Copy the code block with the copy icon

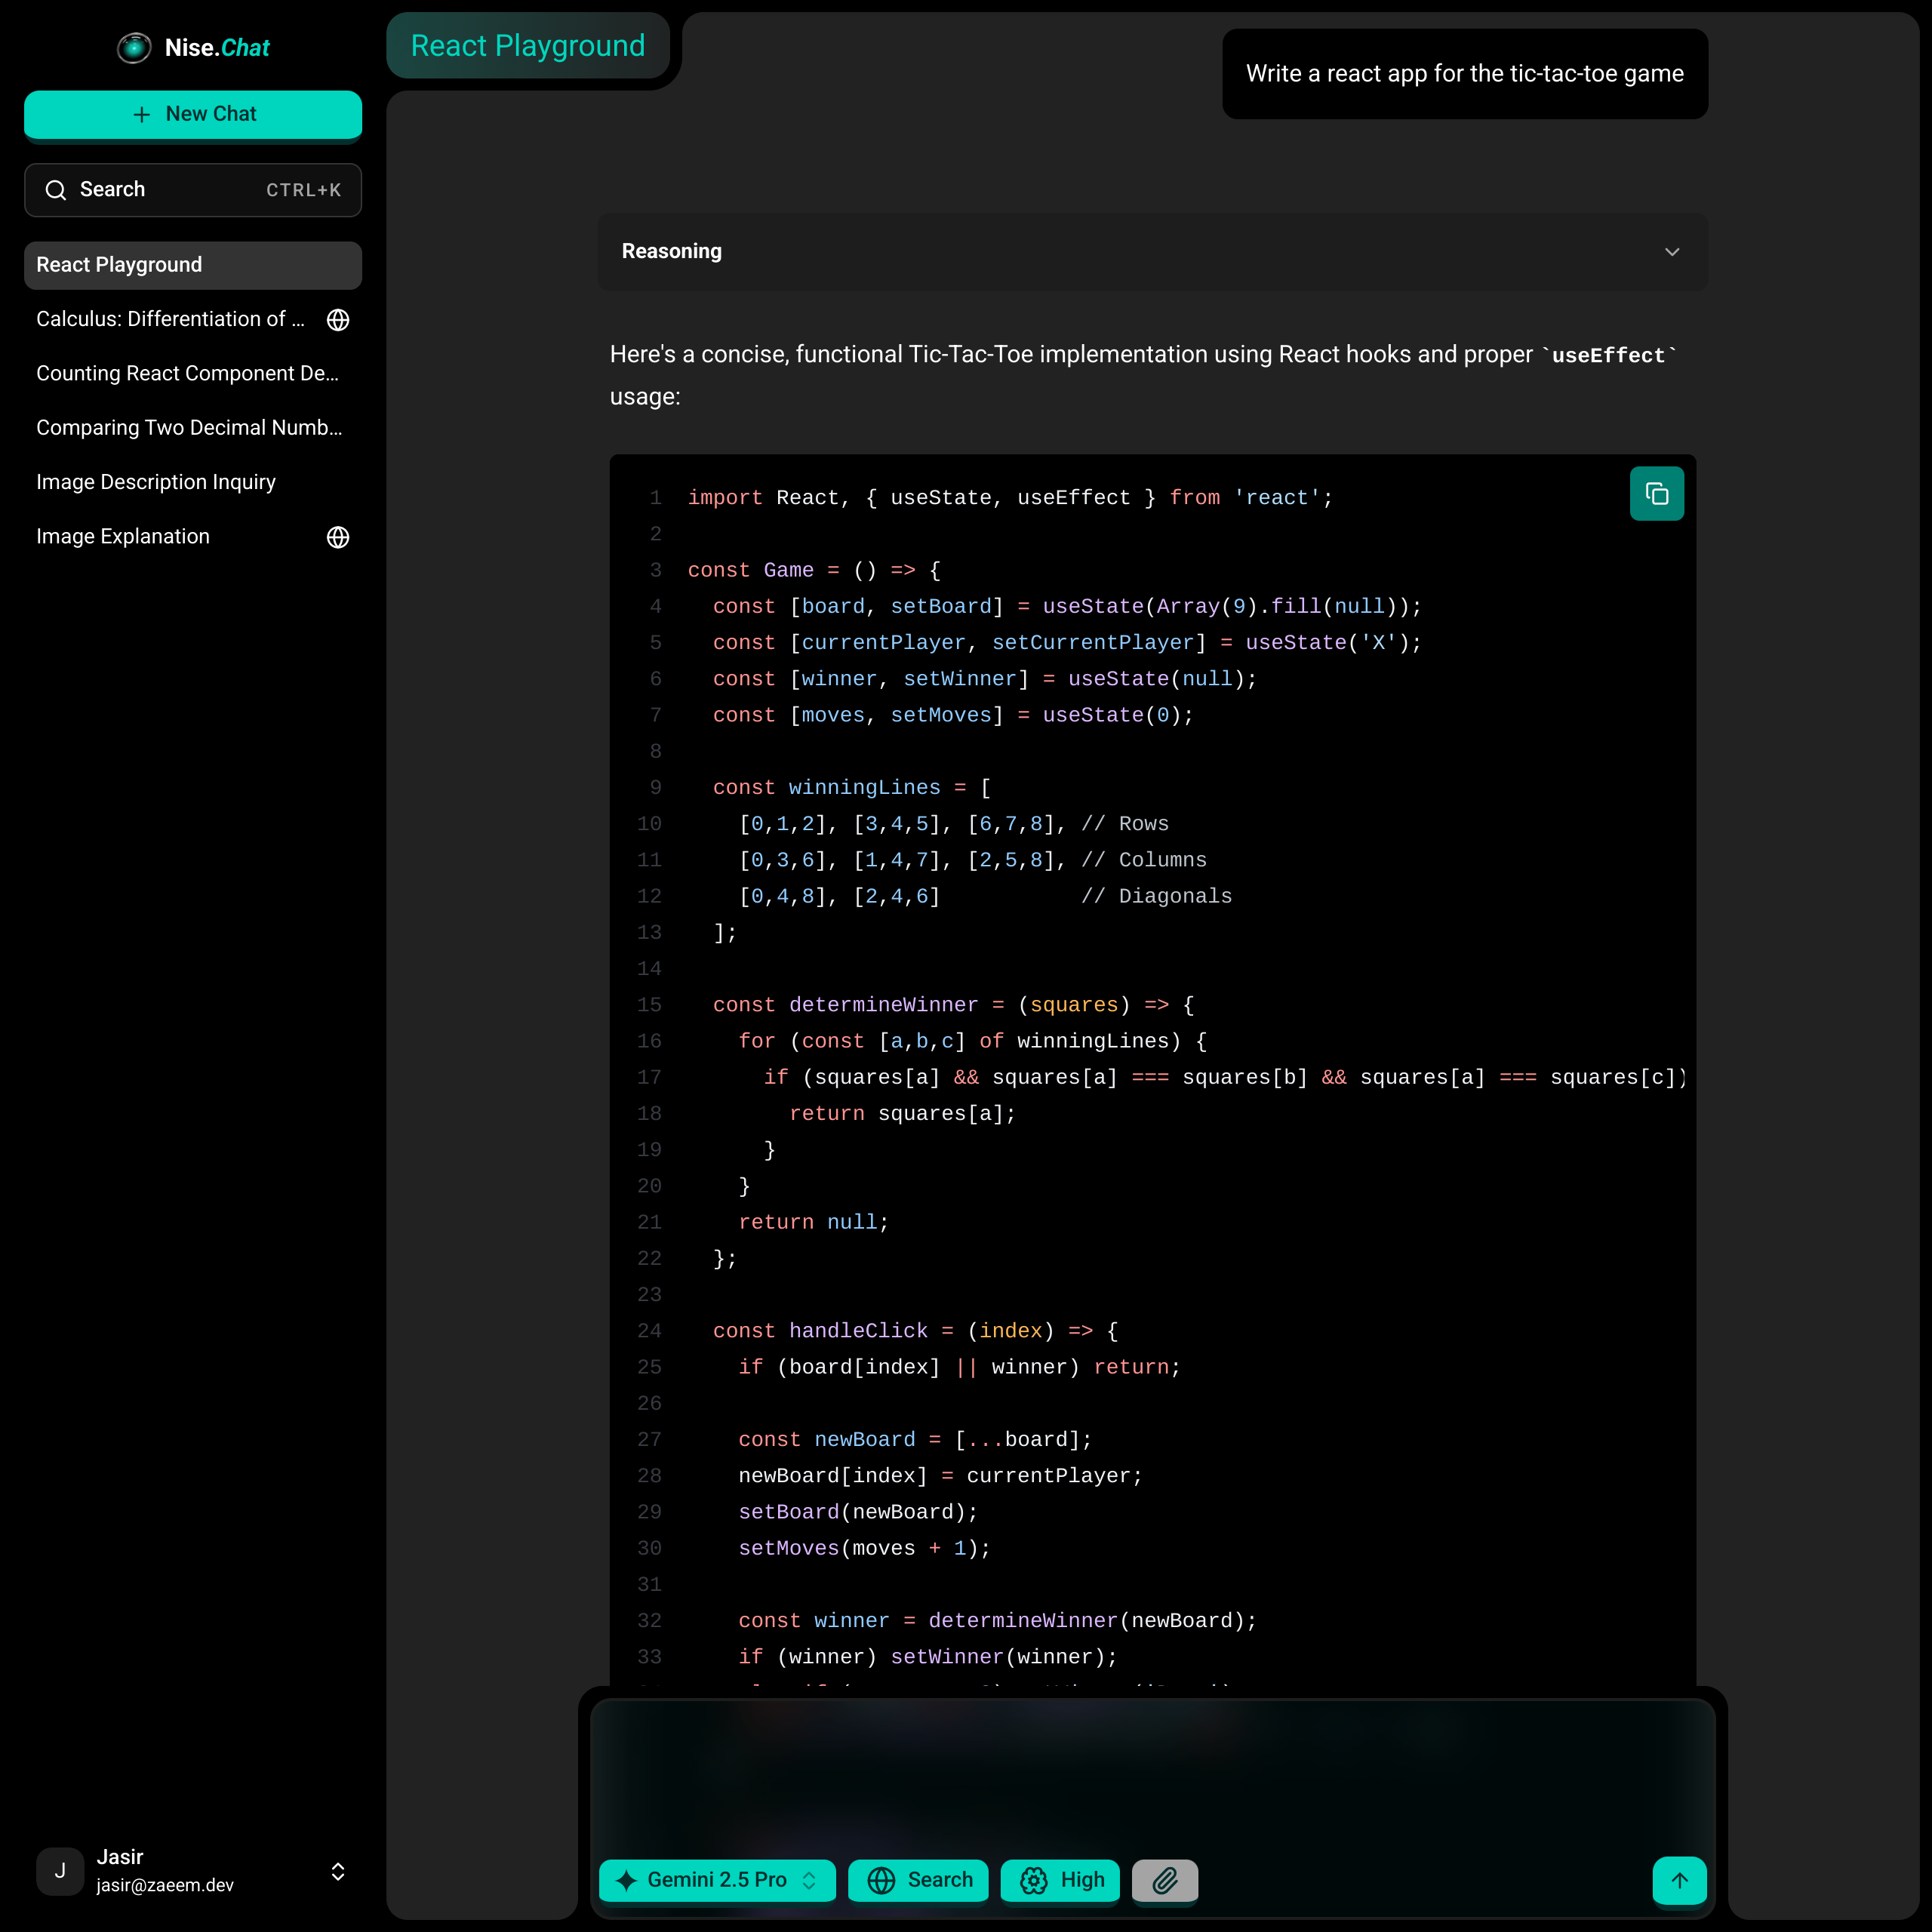[x=1656, y=494]
